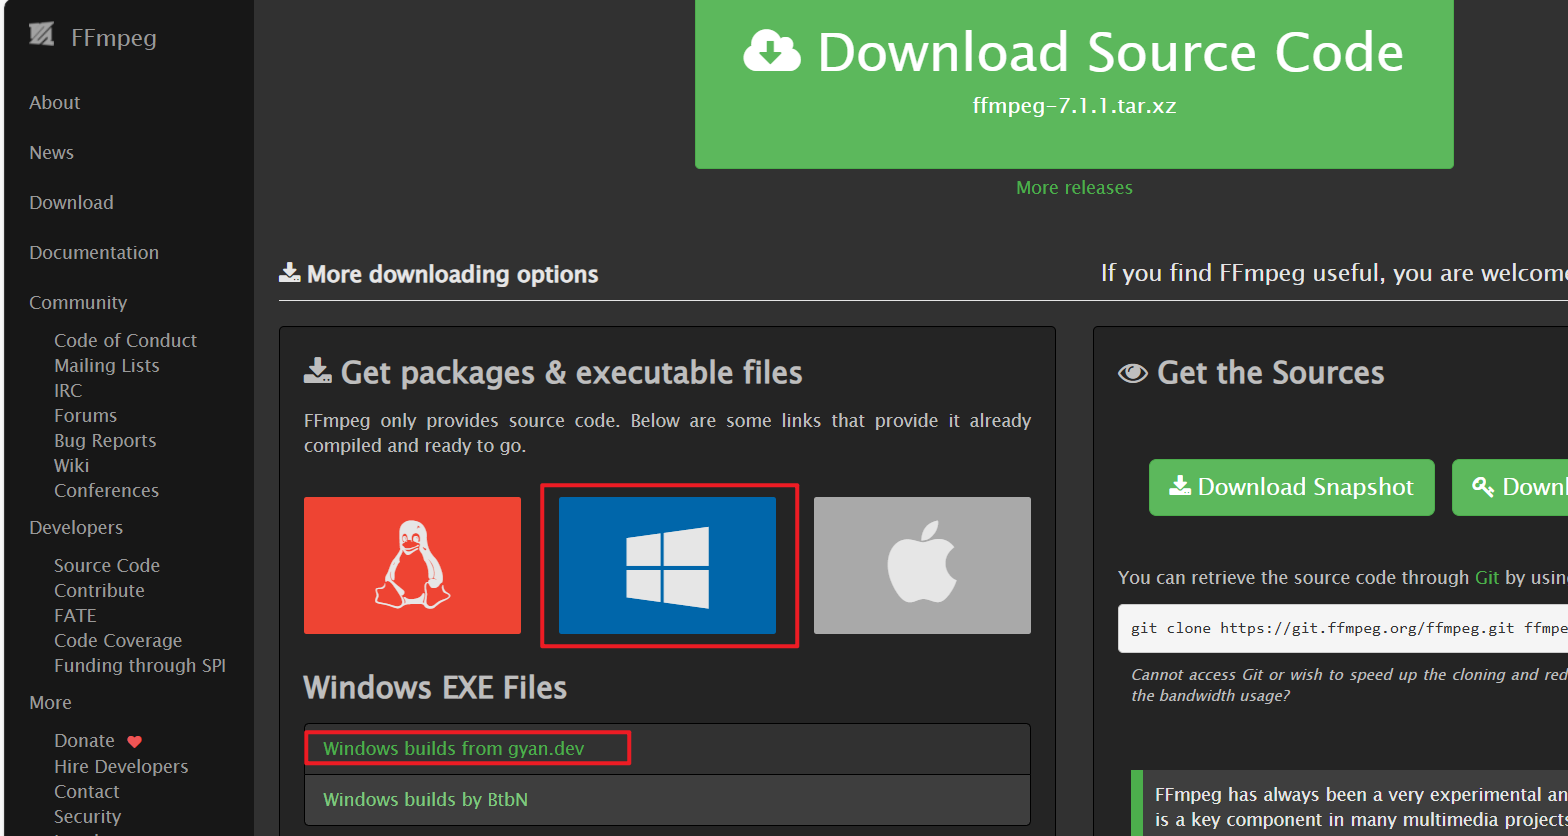
Task: Open the About page in sidebar
Action: [54, 103]
